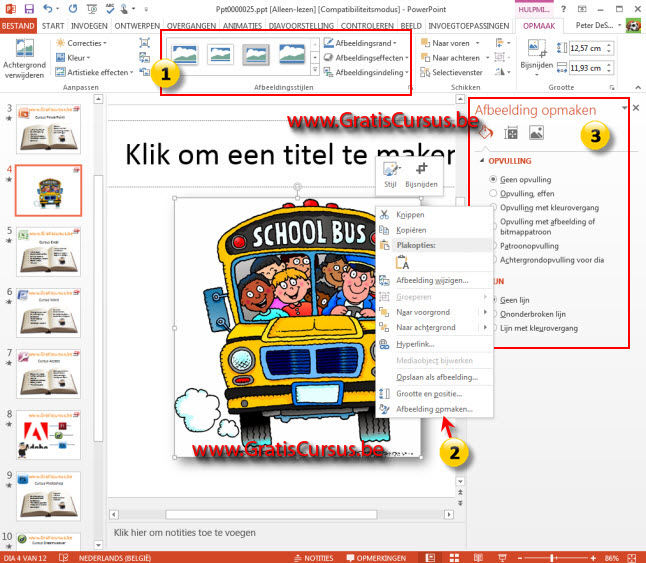Click the Grootte en eigenschappen pane icon

pyautogui.click(x=511, y=133)
